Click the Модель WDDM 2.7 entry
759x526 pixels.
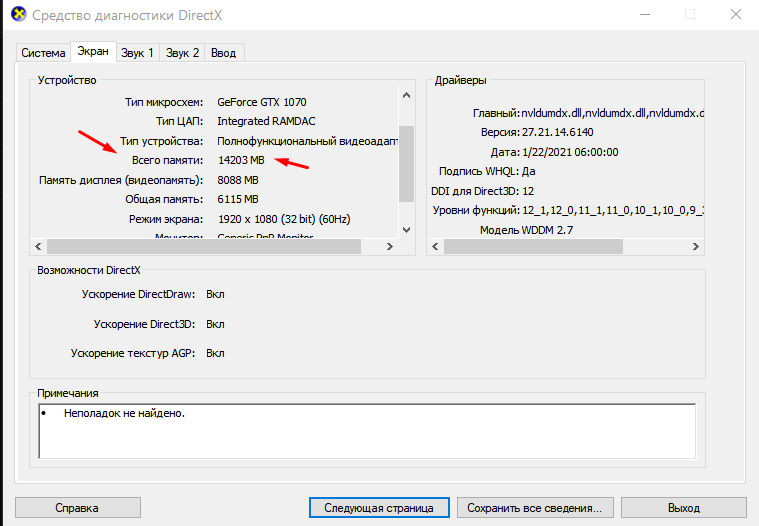pos(527,230)
